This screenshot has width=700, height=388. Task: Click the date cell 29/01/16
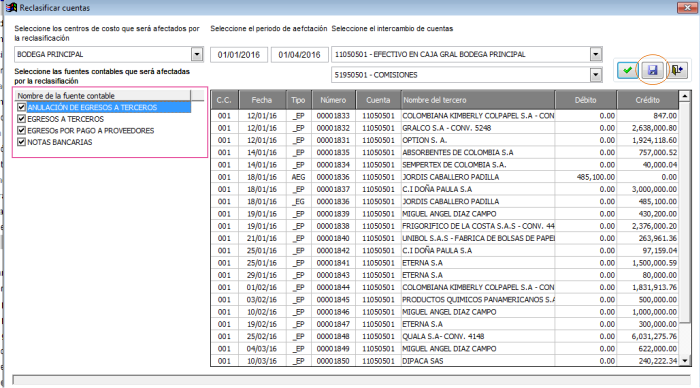[x=262, y=275]
